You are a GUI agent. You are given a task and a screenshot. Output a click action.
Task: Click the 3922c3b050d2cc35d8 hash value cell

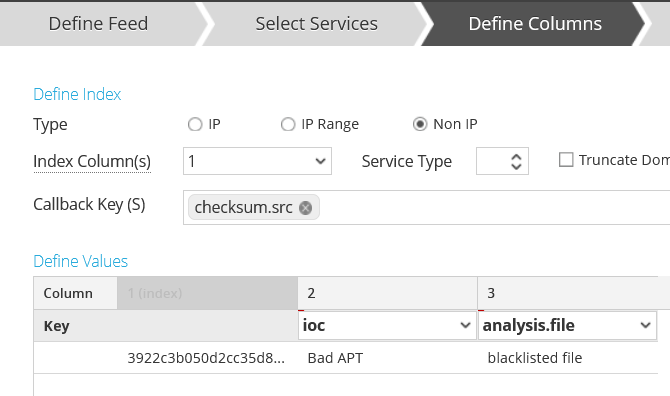[207, 358]
